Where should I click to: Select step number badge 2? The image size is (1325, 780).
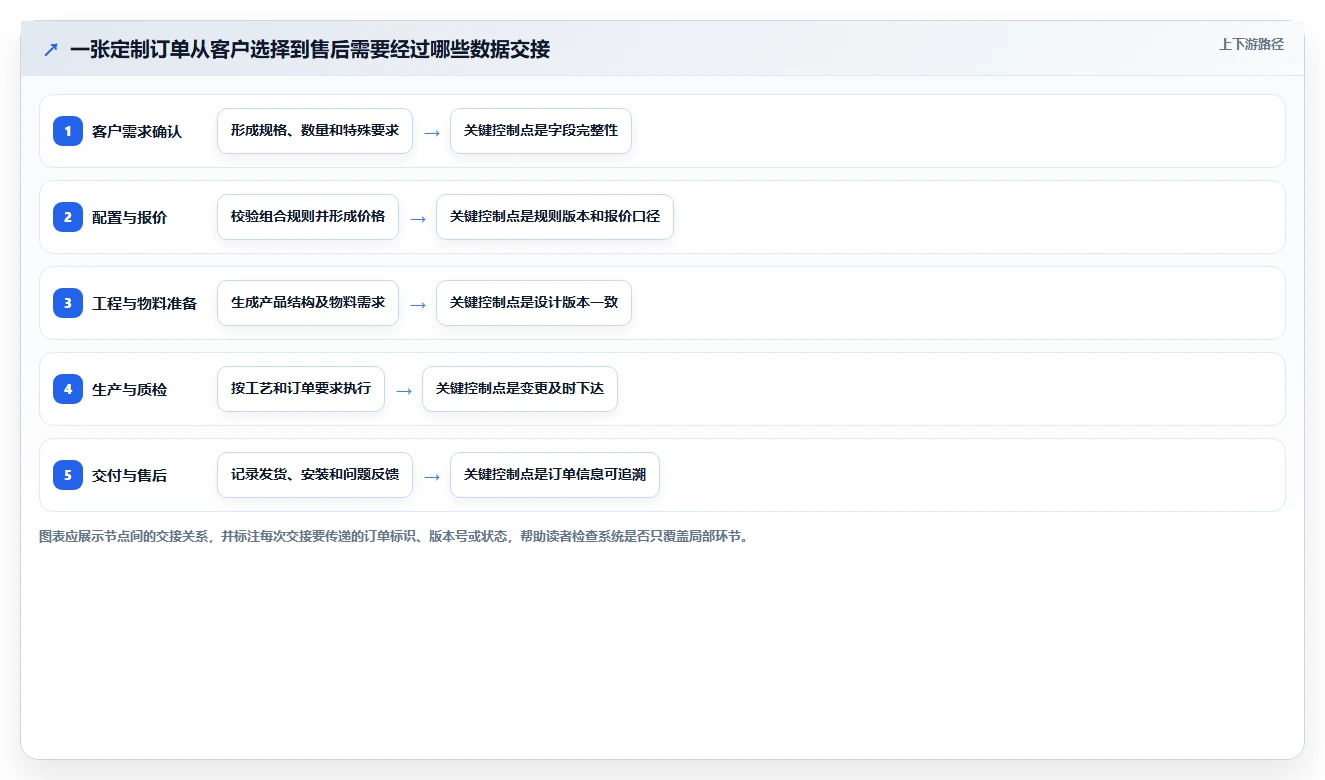68,217
